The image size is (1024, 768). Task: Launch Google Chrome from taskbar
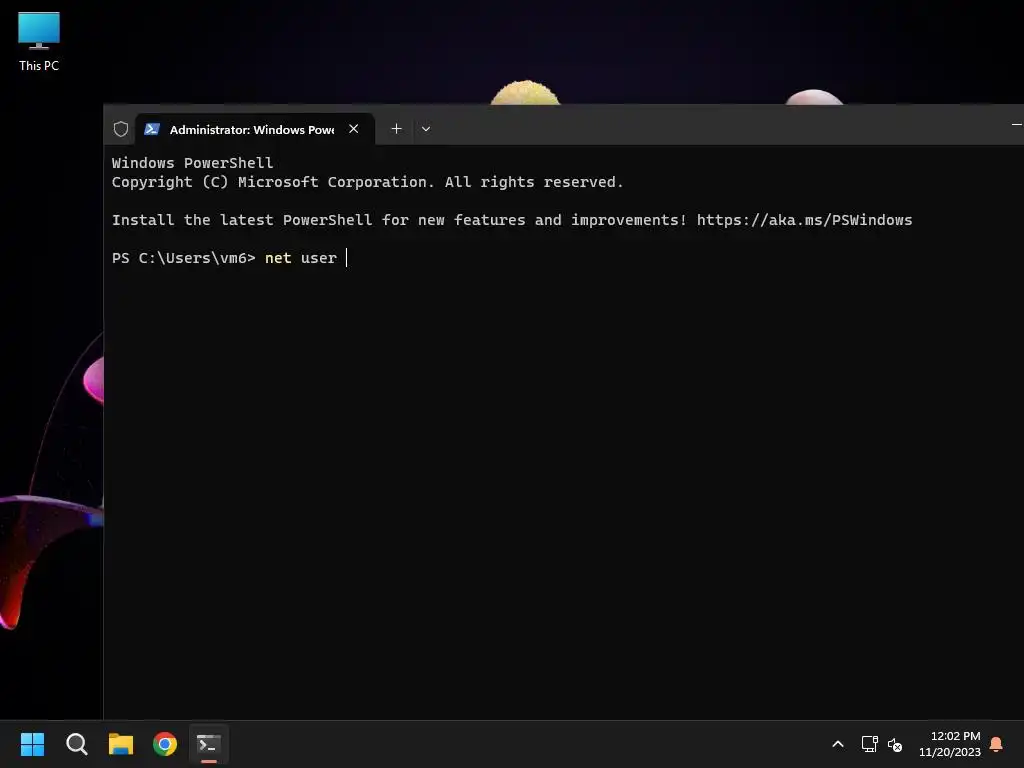165,744
